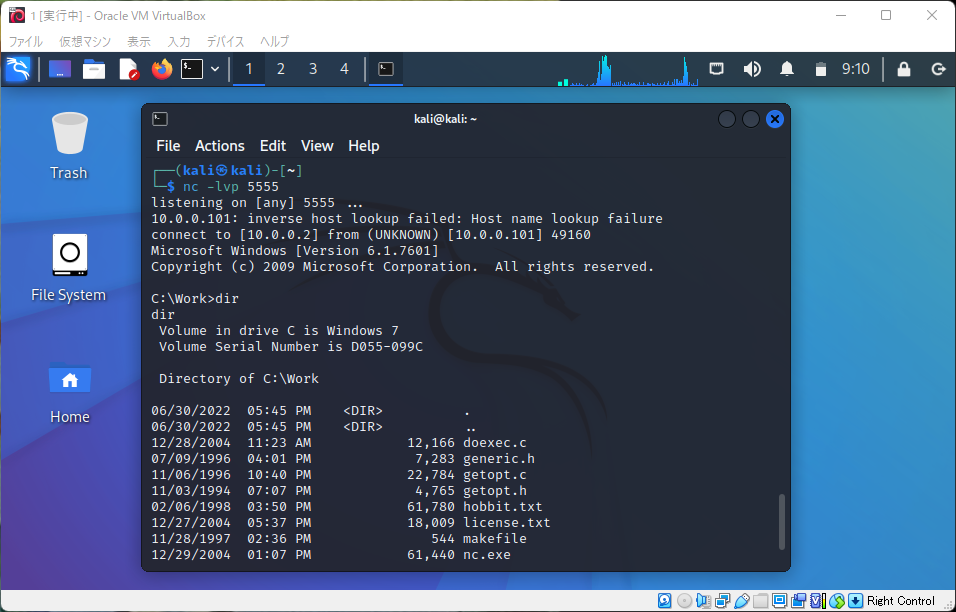Click the log out icon in panel

[x=938, y=69]
